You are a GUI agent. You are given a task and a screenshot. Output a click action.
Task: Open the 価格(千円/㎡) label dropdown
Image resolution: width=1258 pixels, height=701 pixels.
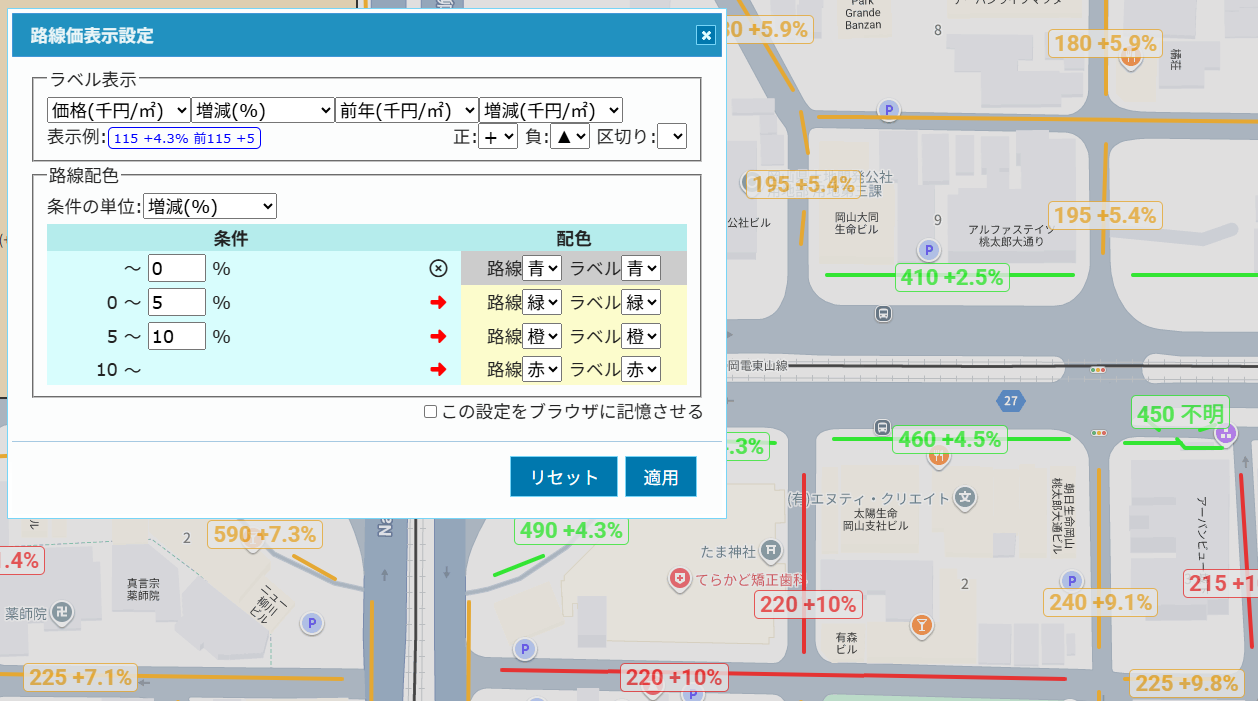click(118, 110)
